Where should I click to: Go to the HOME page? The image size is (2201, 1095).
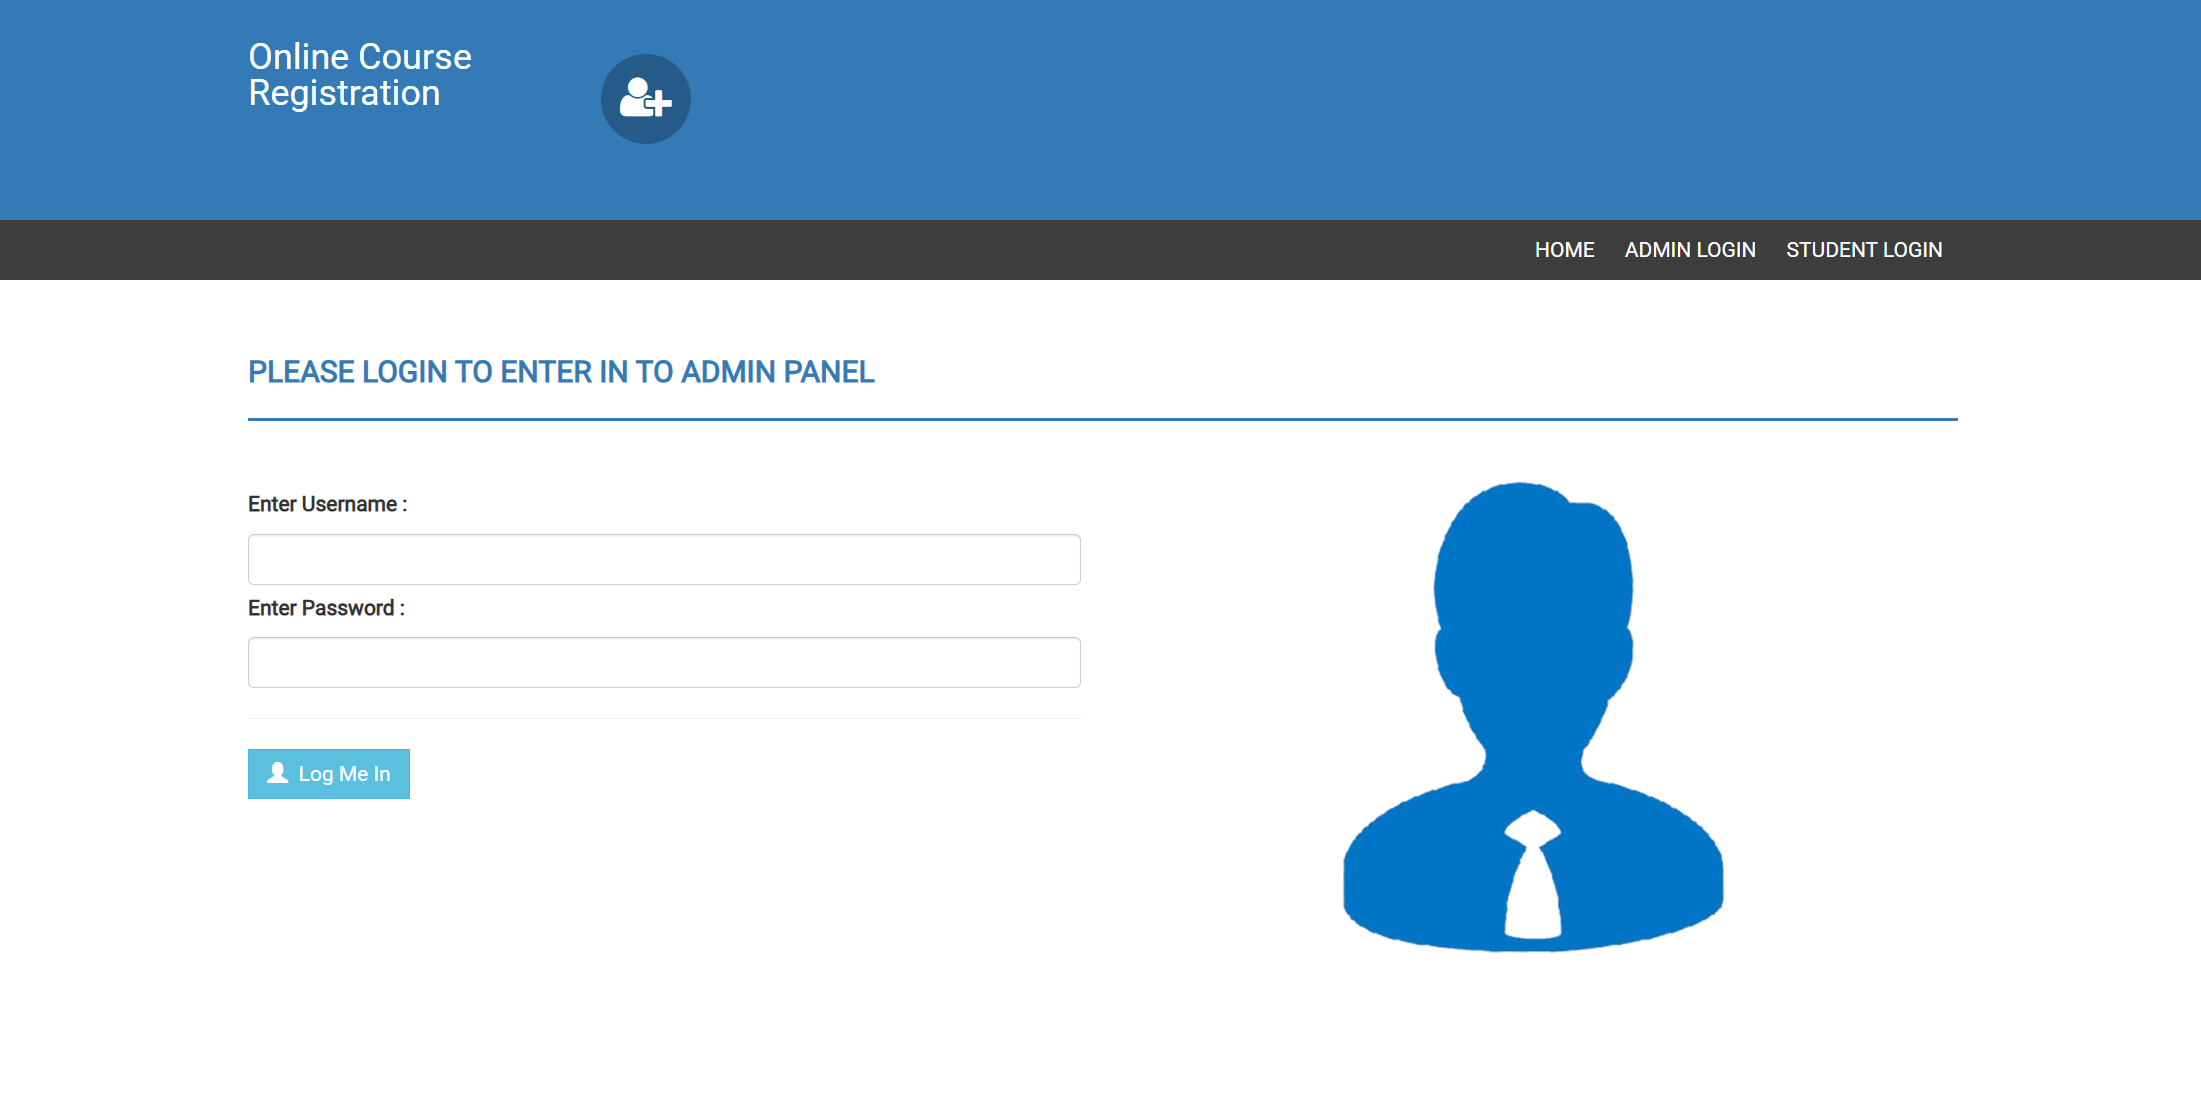1564,250
